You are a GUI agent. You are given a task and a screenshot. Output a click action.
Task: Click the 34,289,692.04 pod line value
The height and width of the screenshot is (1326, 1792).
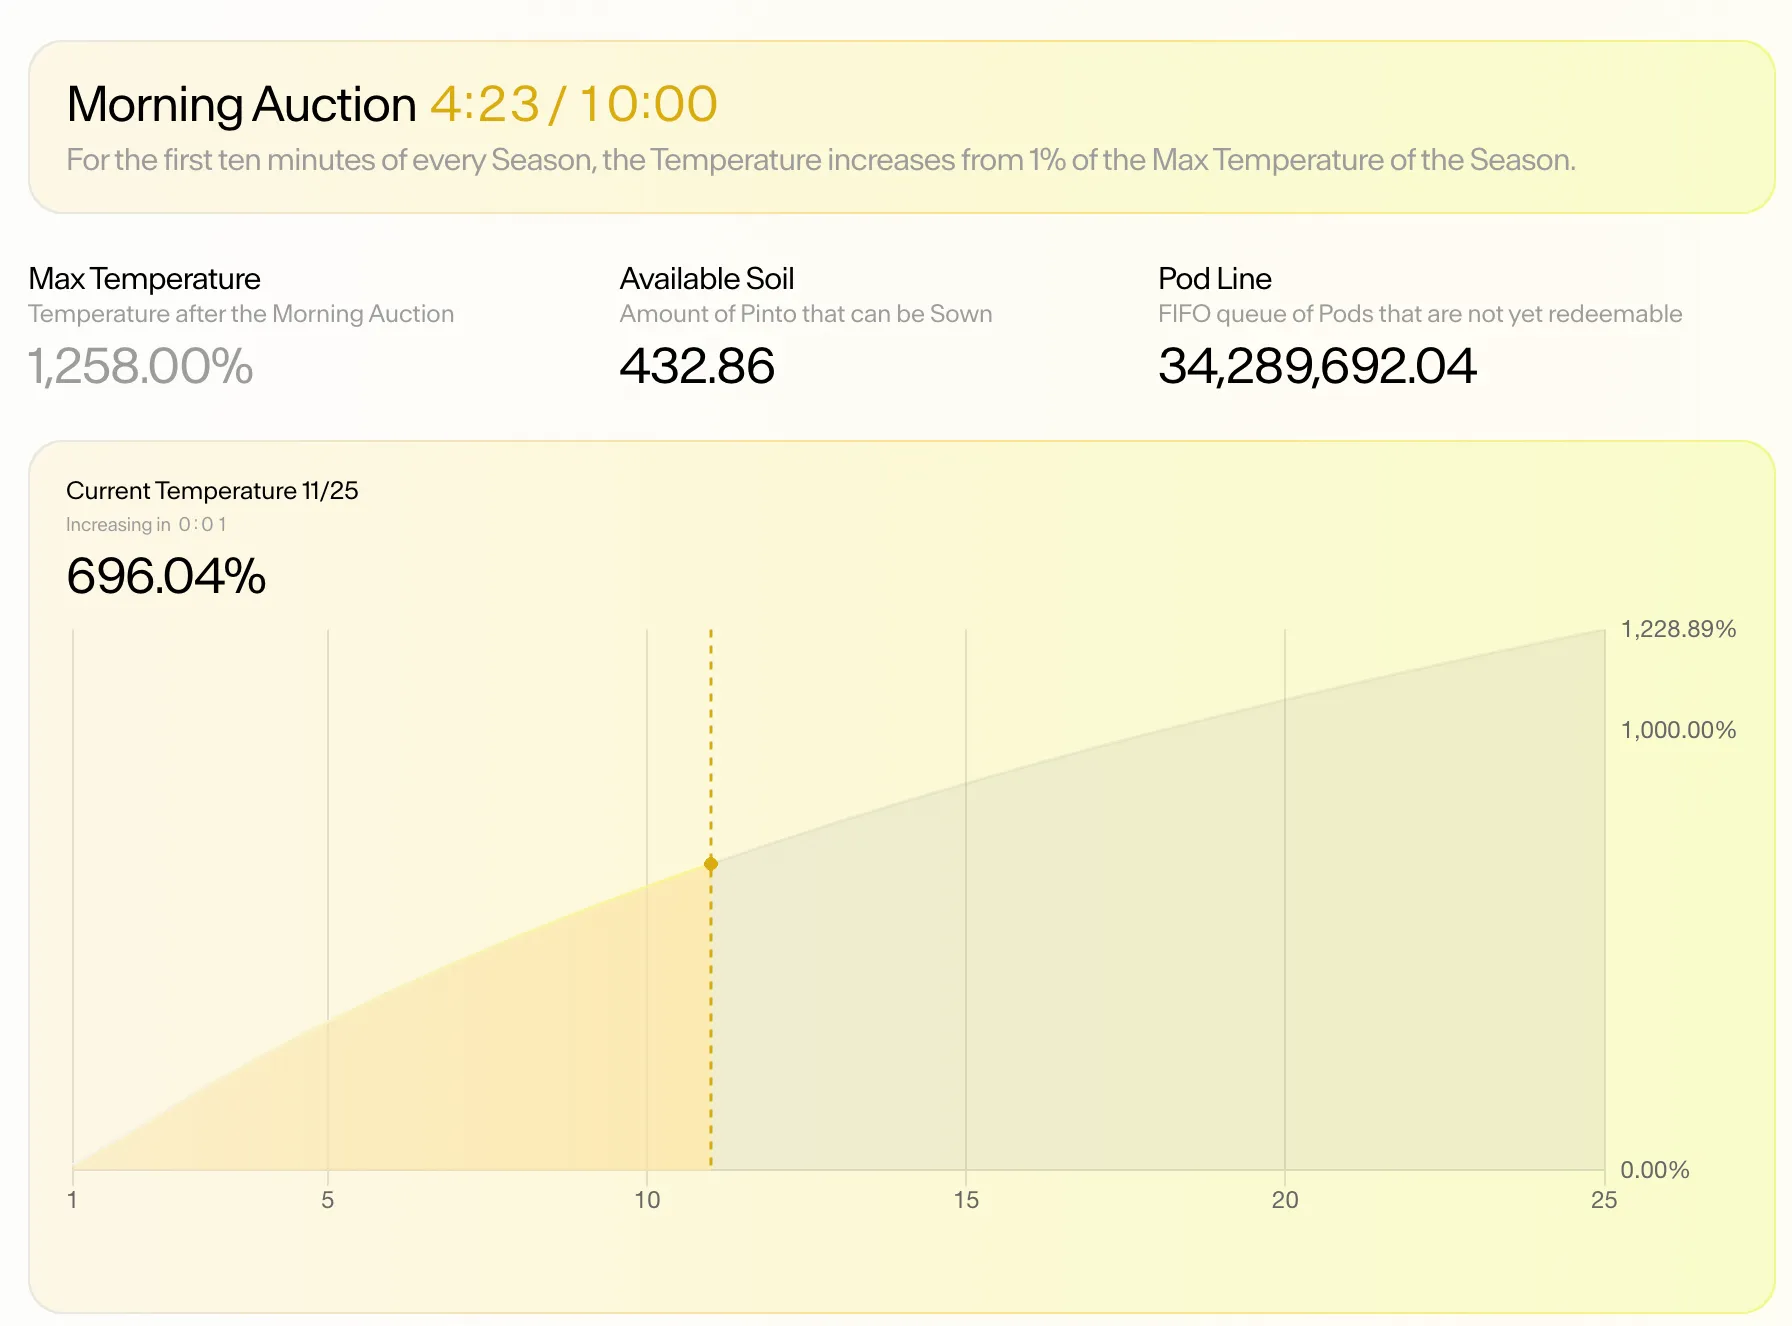(x=1317, y=365)
